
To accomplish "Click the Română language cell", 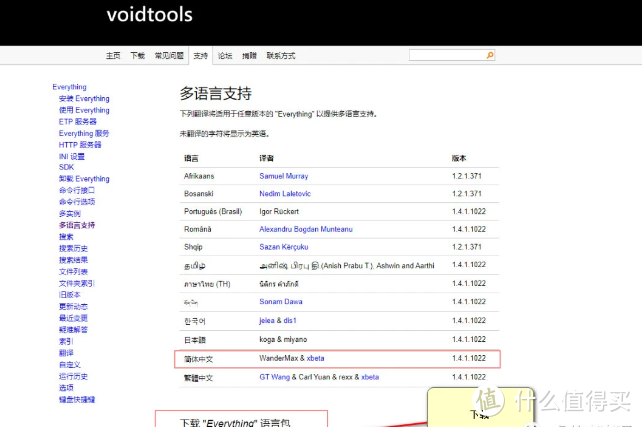I will (x=198, y=229).
